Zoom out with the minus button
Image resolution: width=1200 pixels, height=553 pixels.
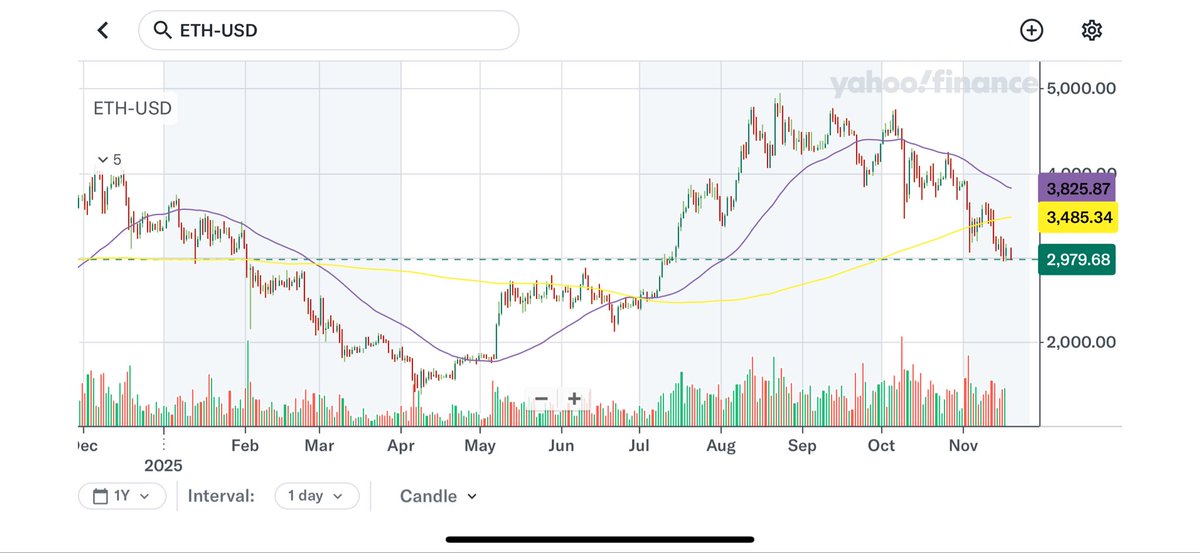[541, 399]
